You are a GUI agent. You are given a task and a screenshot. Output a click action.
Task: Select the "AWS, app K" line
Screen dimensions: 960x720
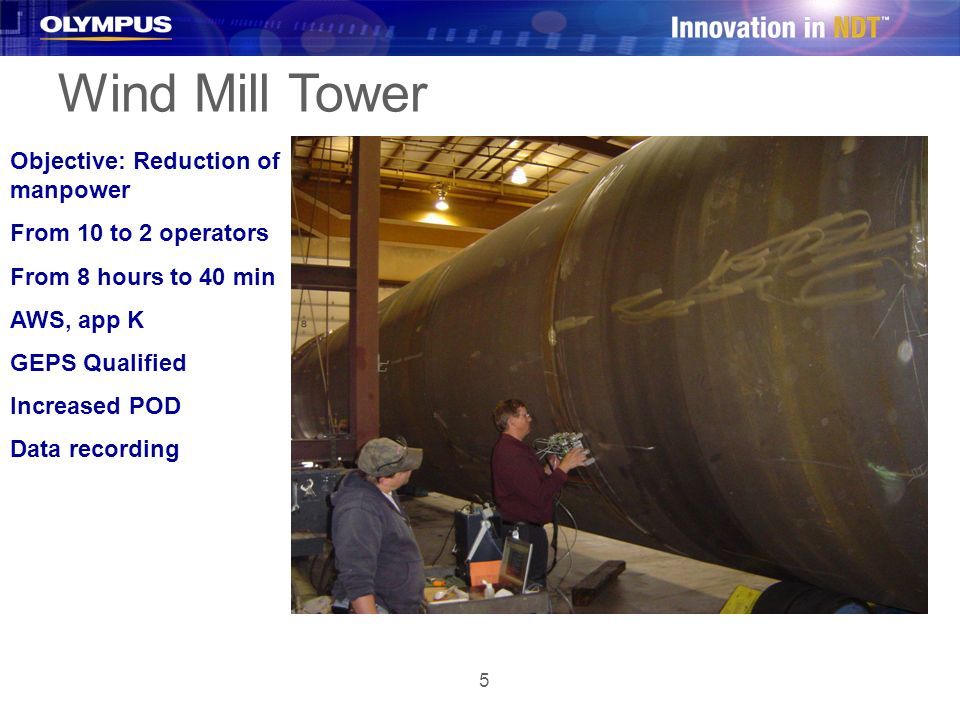pyautogui.click(x=77, y=320)
